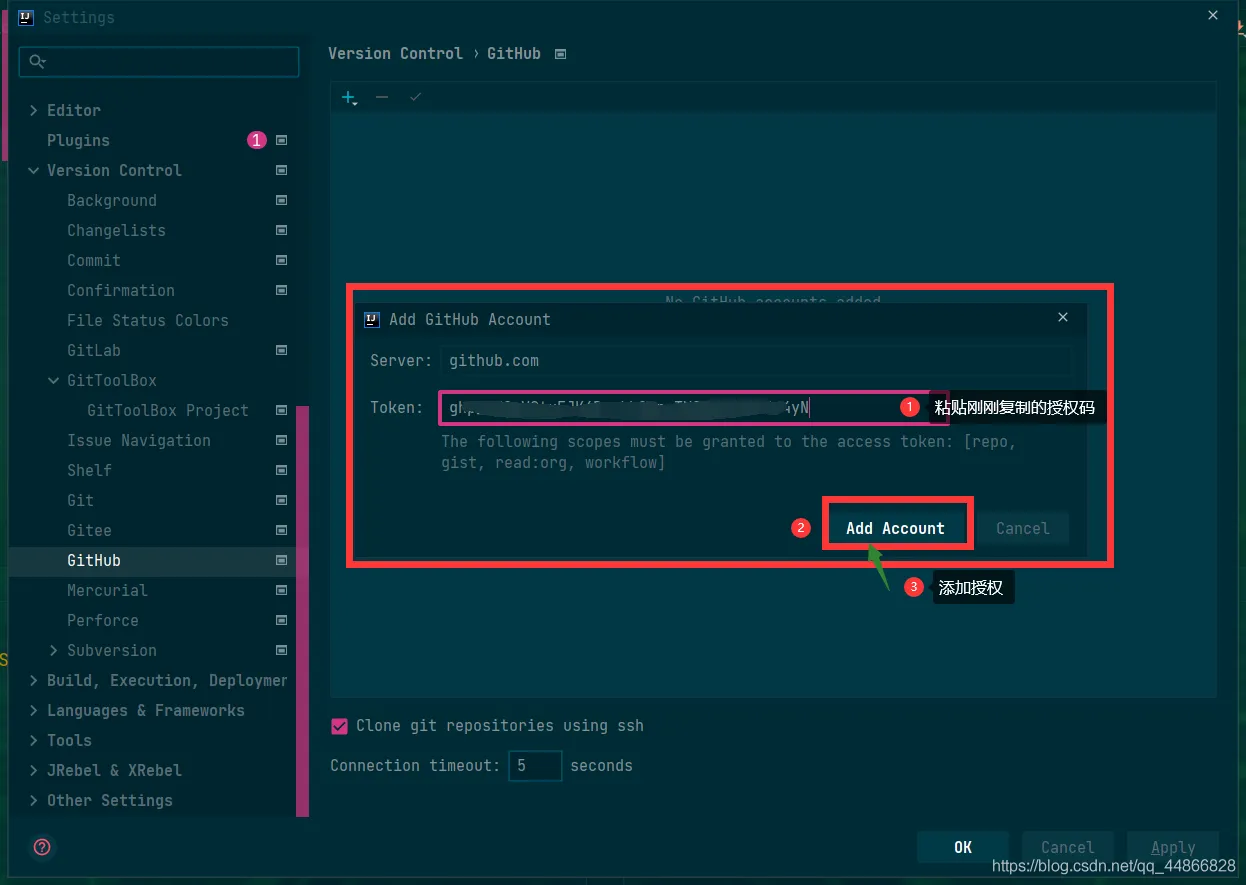Click Cancel in the Settings window
1246x885 pixels.
(1067, 847)
